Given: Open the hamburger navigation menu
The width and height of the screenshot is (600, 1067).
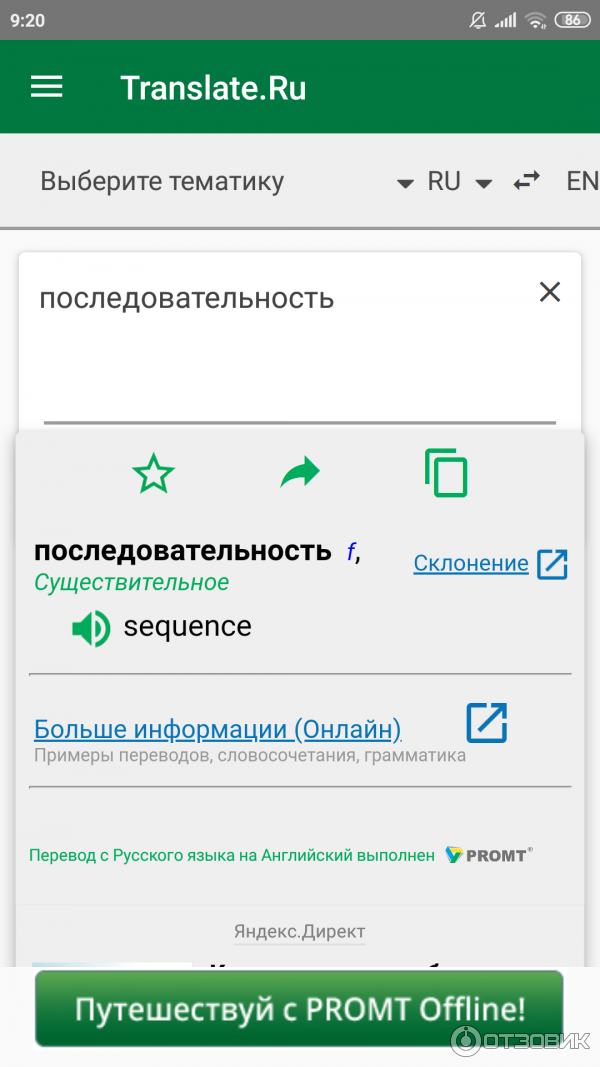Looking at the screenshot, I should point(47,87).
